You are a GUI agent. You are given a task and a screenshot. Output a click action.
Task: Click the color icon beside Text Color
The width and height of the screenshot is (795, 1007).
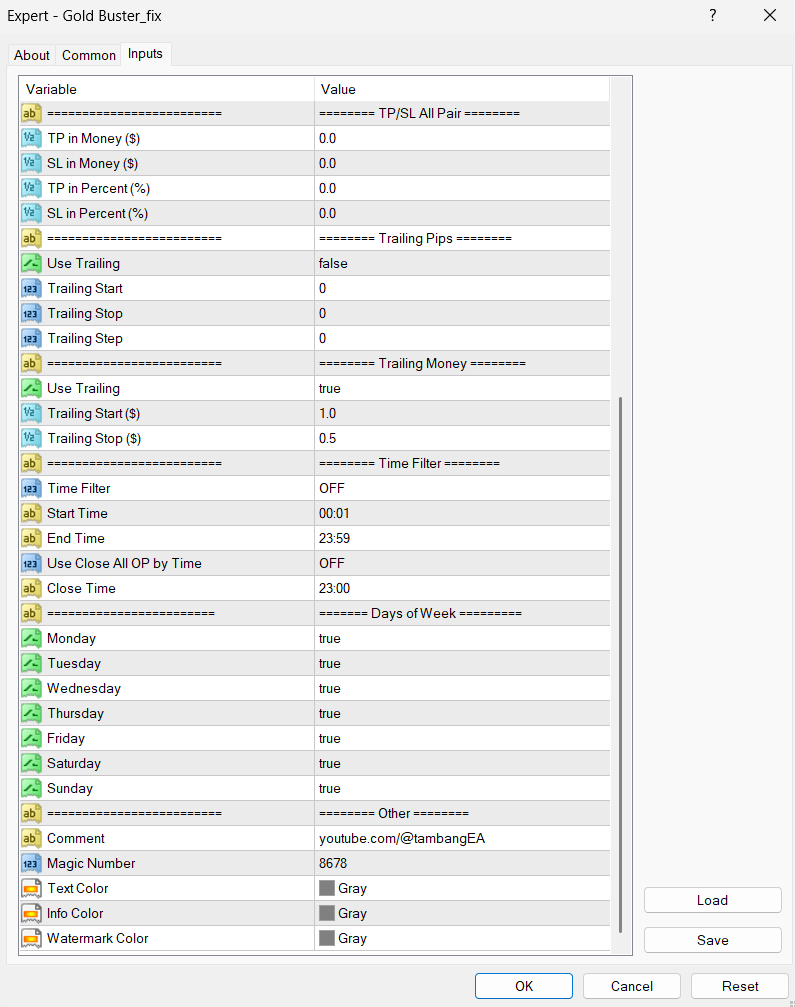(30, 889)
